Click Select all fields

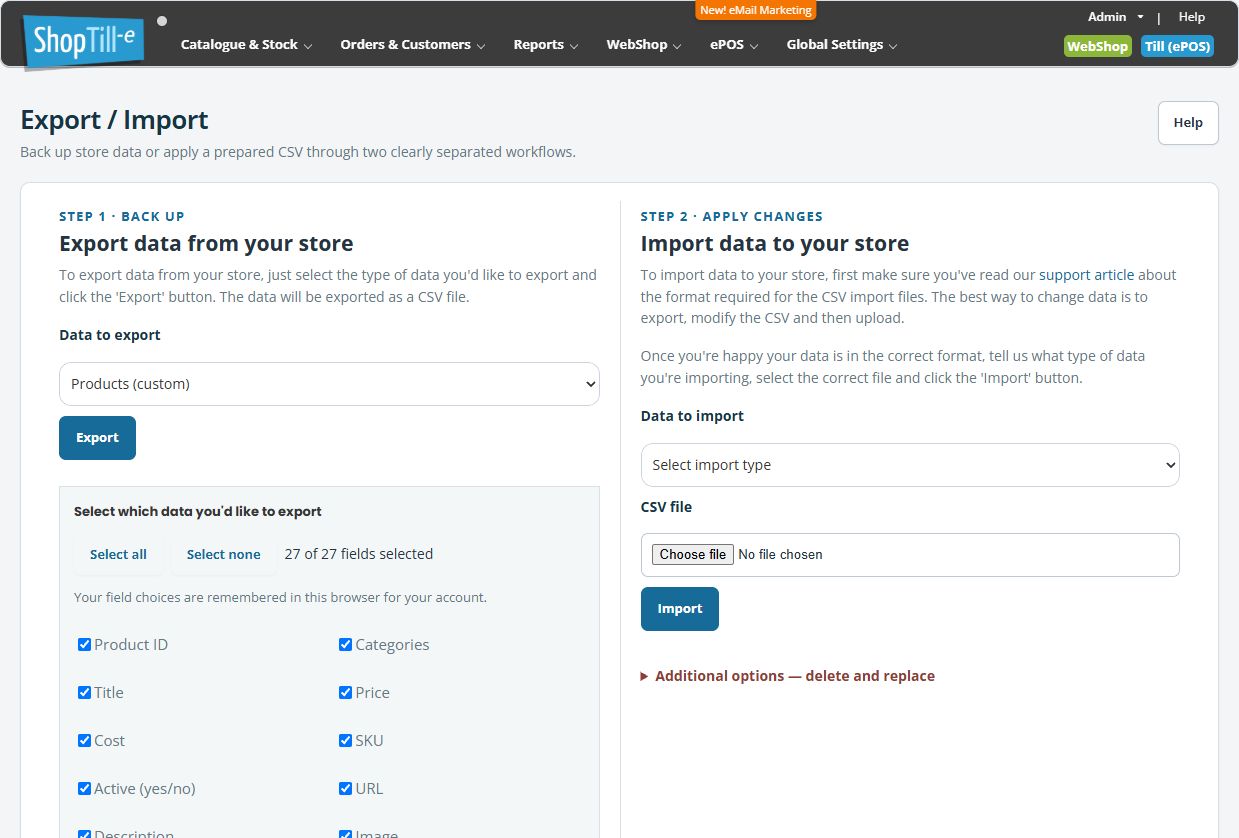click(118, 554)
